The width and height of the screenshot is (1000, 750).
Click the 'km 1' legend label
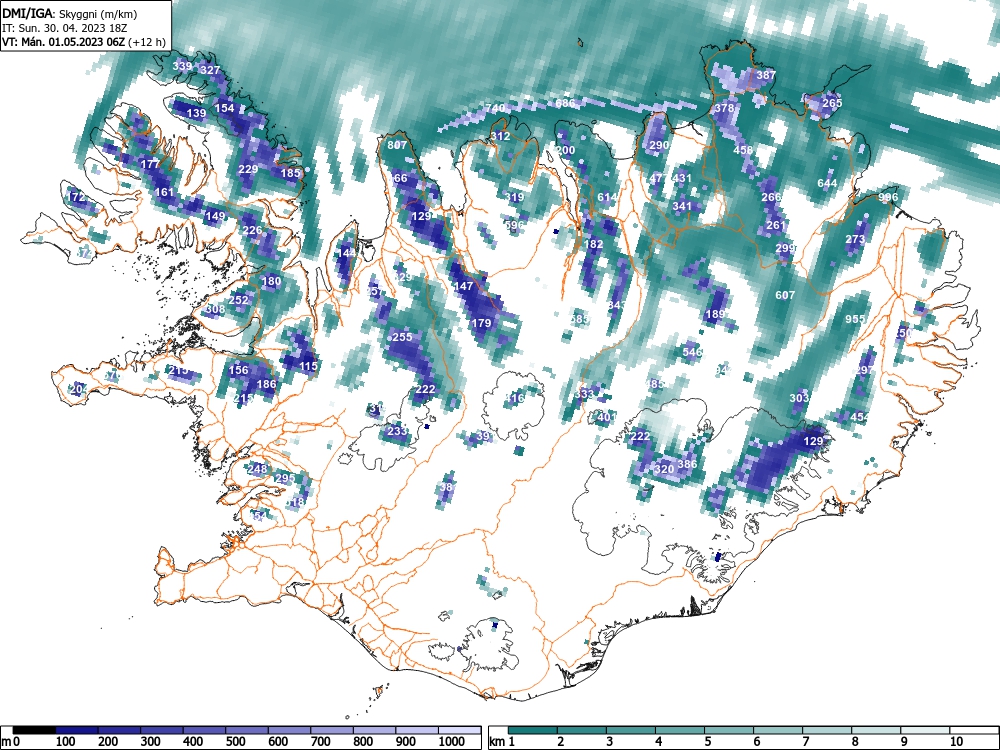503,742
